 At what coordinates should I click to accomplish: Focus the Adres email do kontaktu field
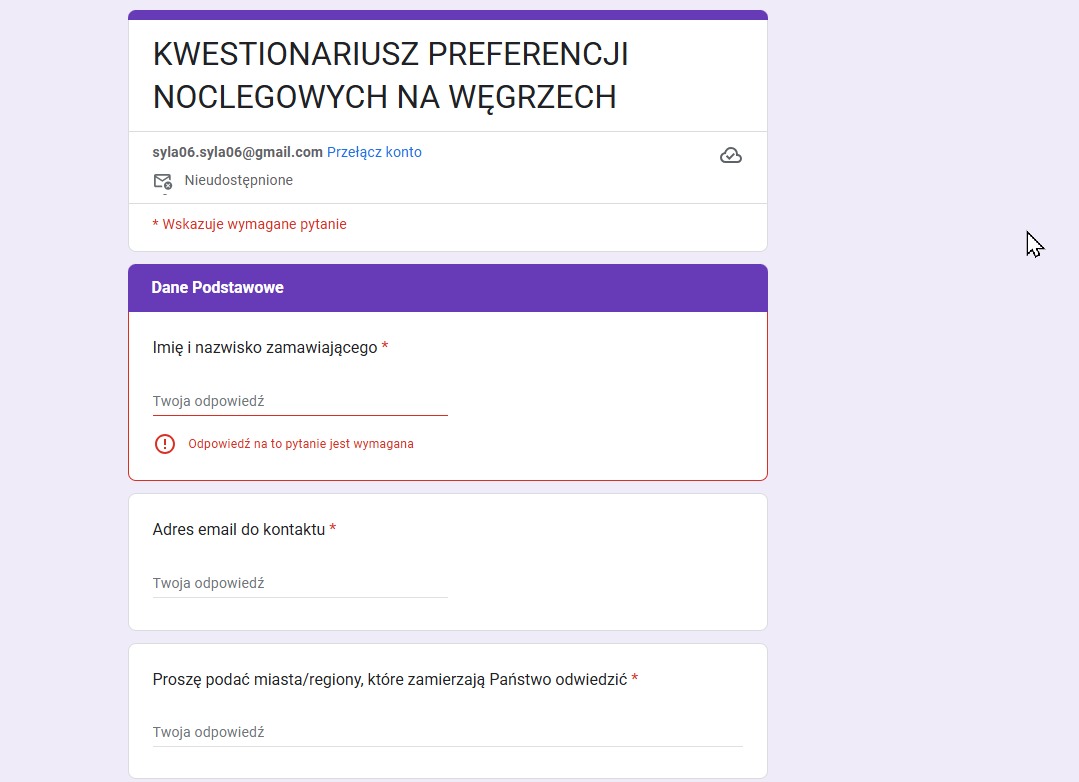pyautogui.click(x=300, y=583)
